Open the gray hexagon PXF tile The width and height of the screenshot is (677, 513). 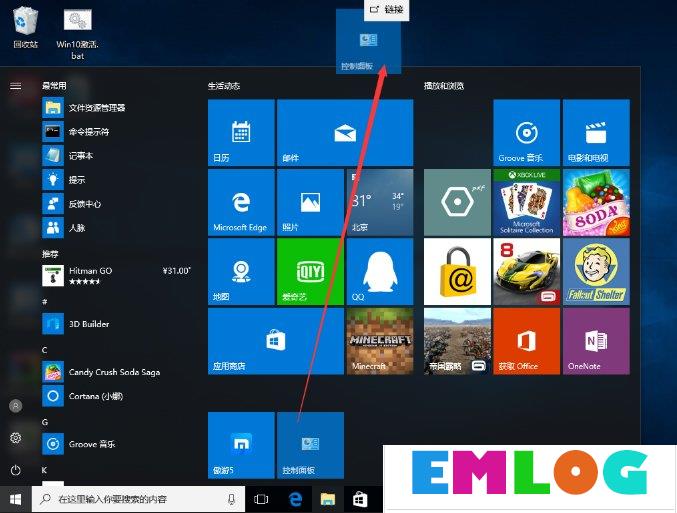click(457, 202)
